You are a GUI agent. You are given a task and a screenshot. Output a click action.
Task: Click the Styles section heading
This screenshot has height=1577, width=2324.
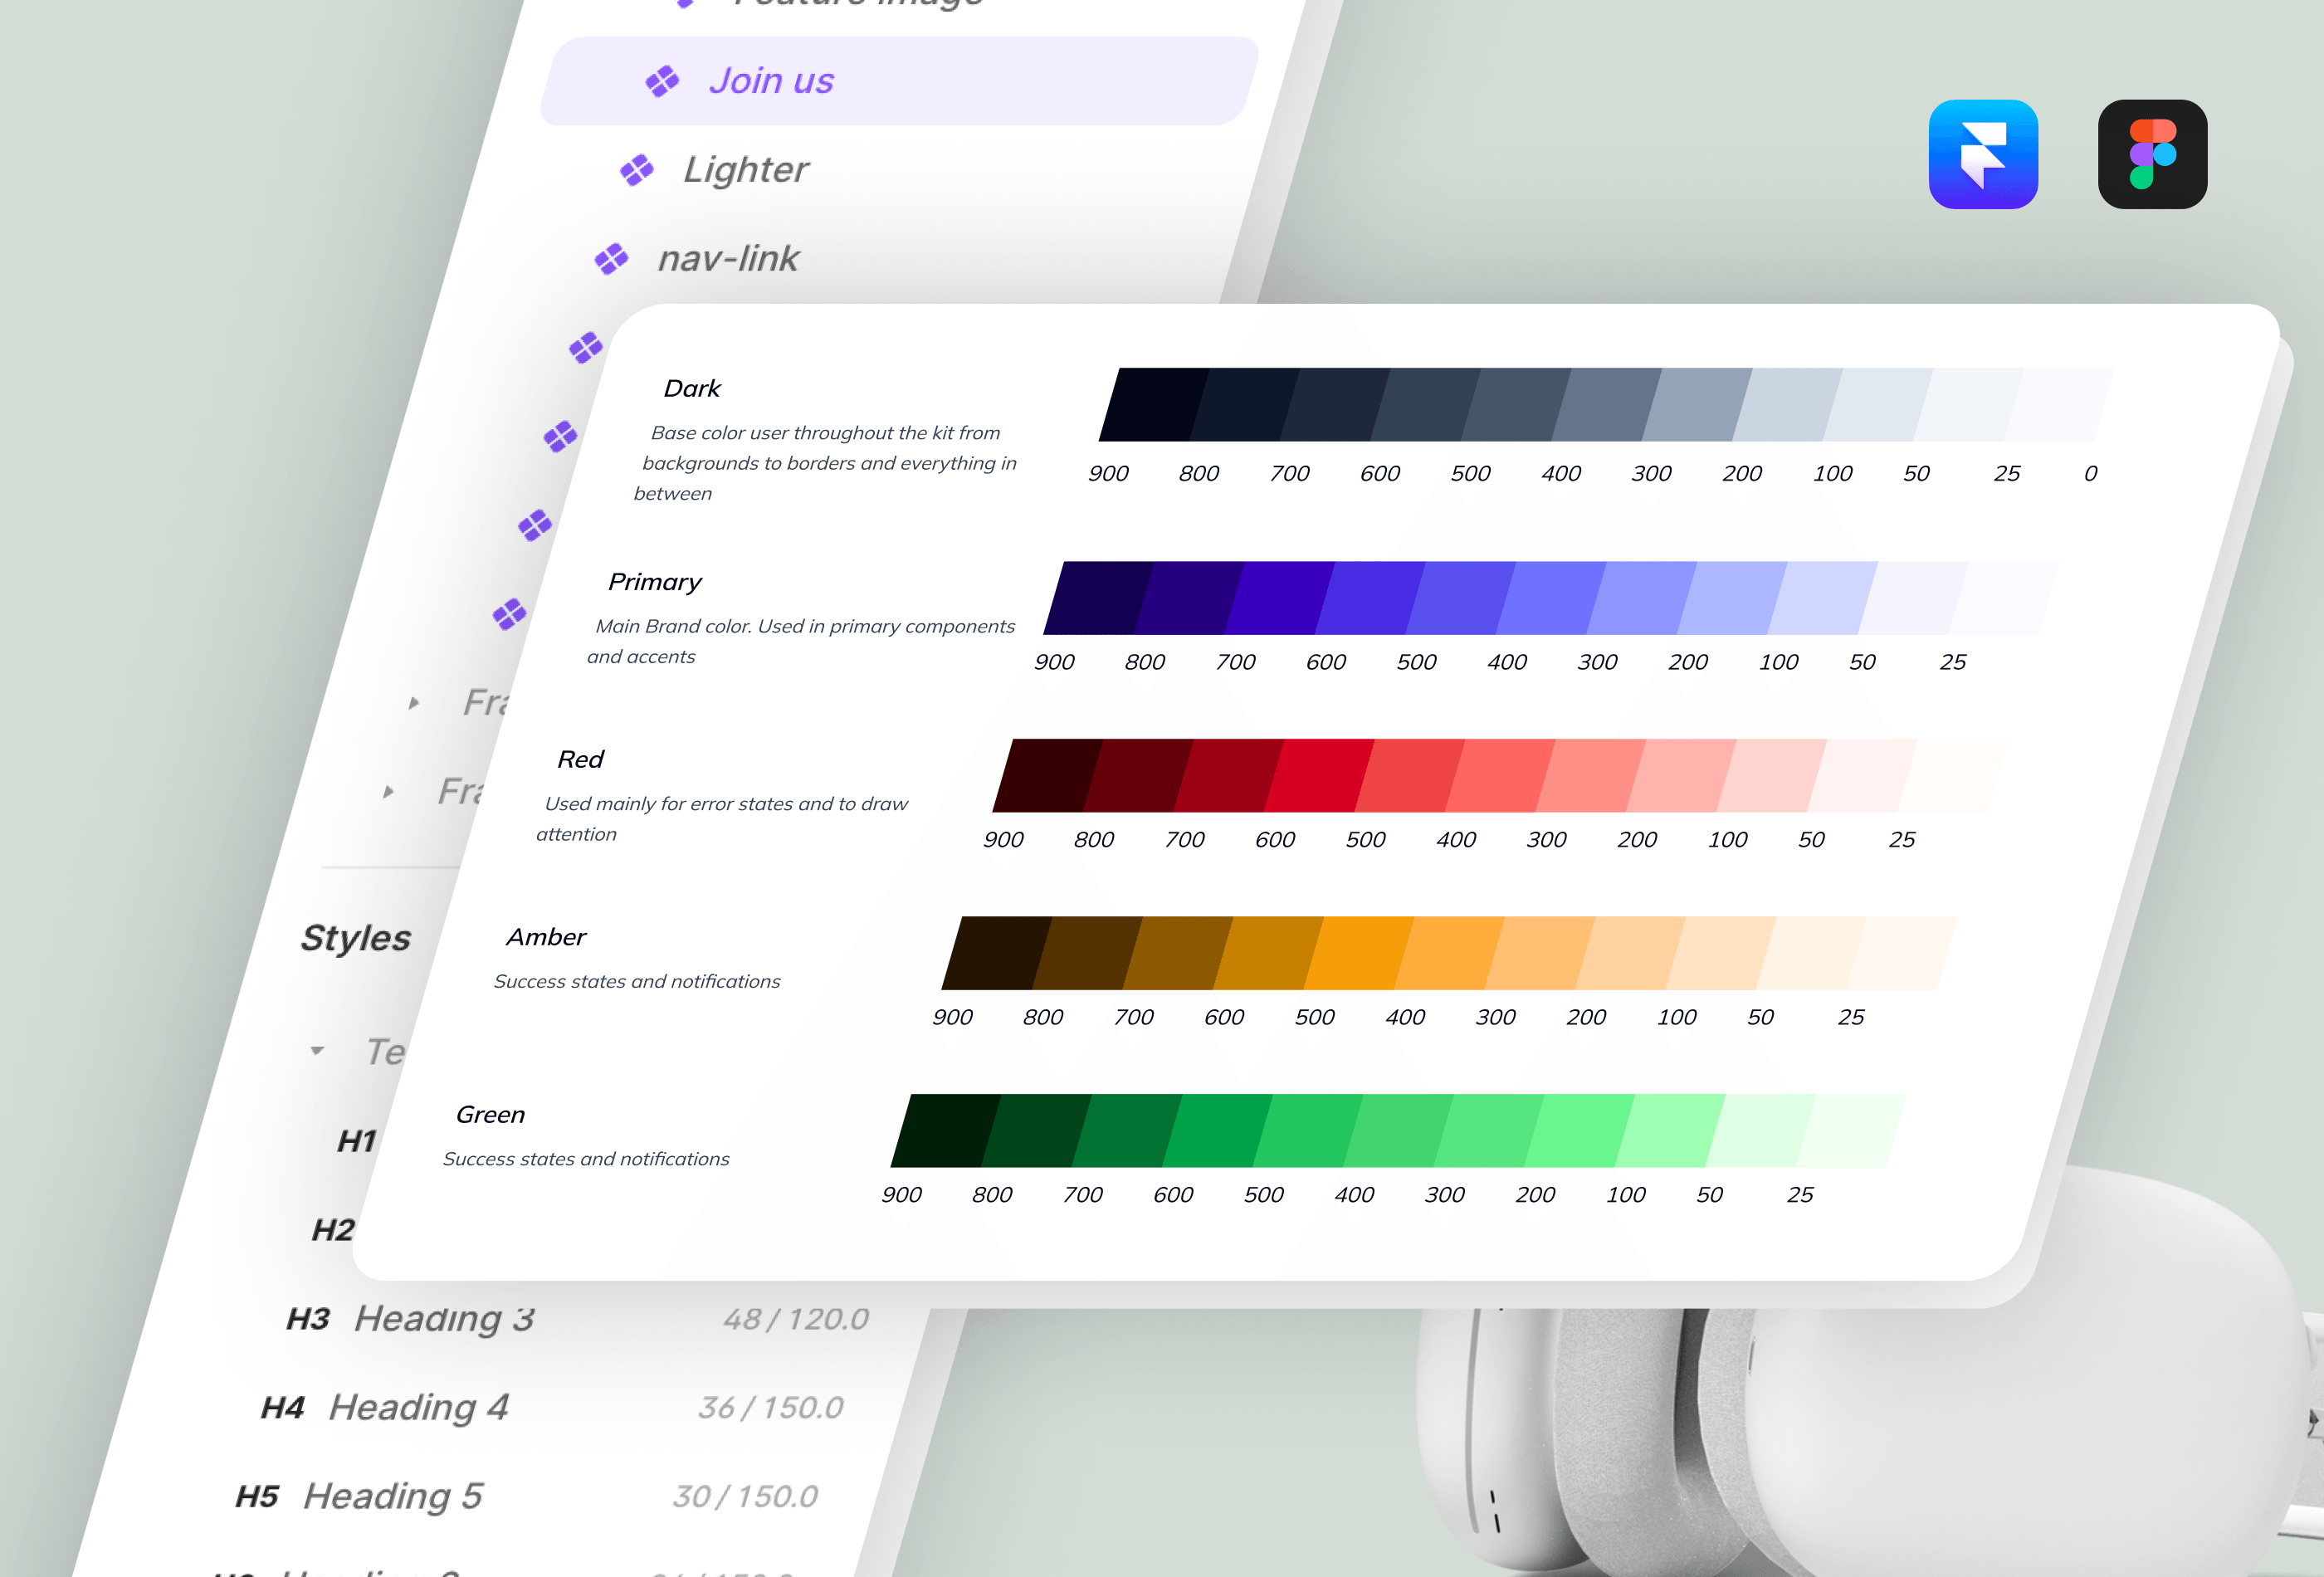click(356, 938)
